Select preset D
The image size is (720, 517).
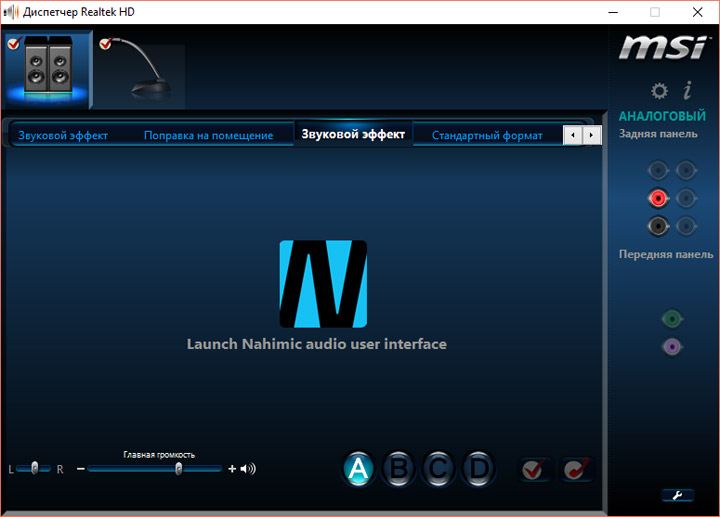point(478,469)
